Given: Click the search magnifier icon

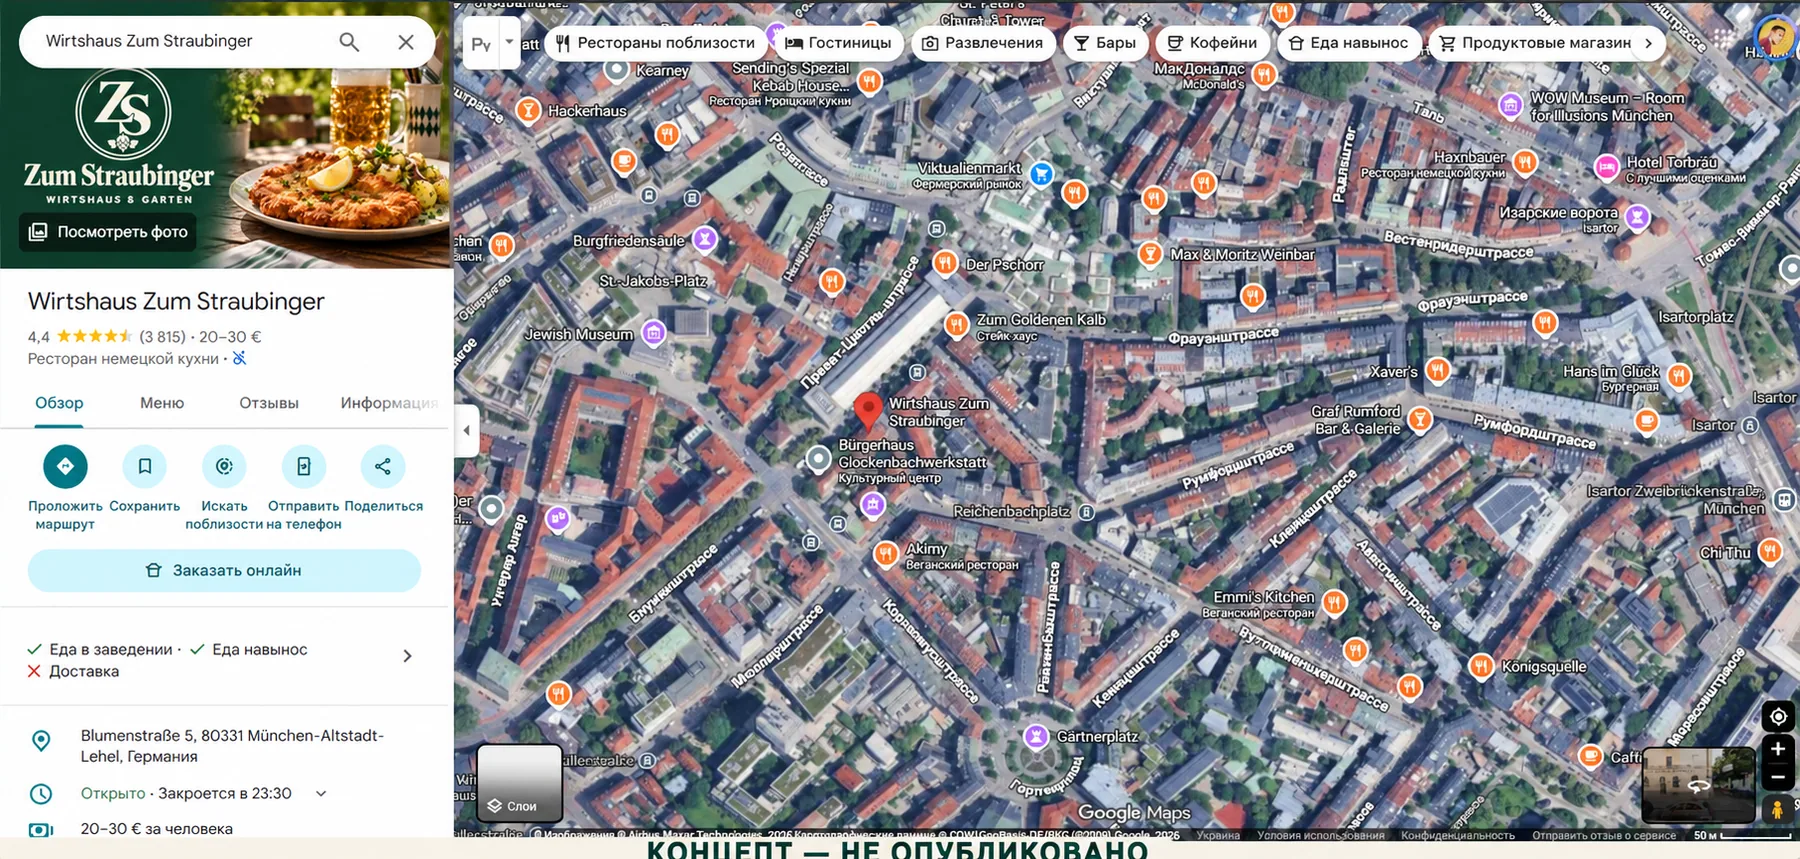Looking at the screenshot, I should [349, 42].
